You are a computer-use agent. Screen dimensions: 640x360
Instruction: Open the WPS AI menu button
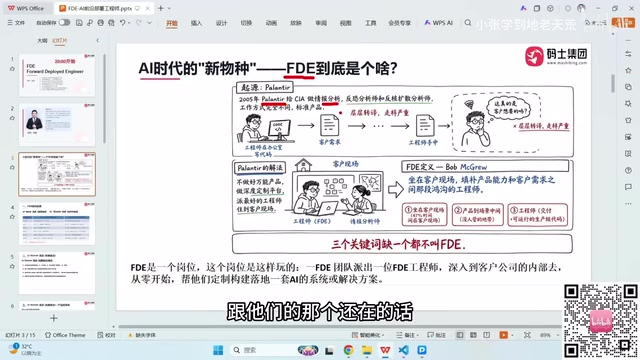click(x=438, y=23)
